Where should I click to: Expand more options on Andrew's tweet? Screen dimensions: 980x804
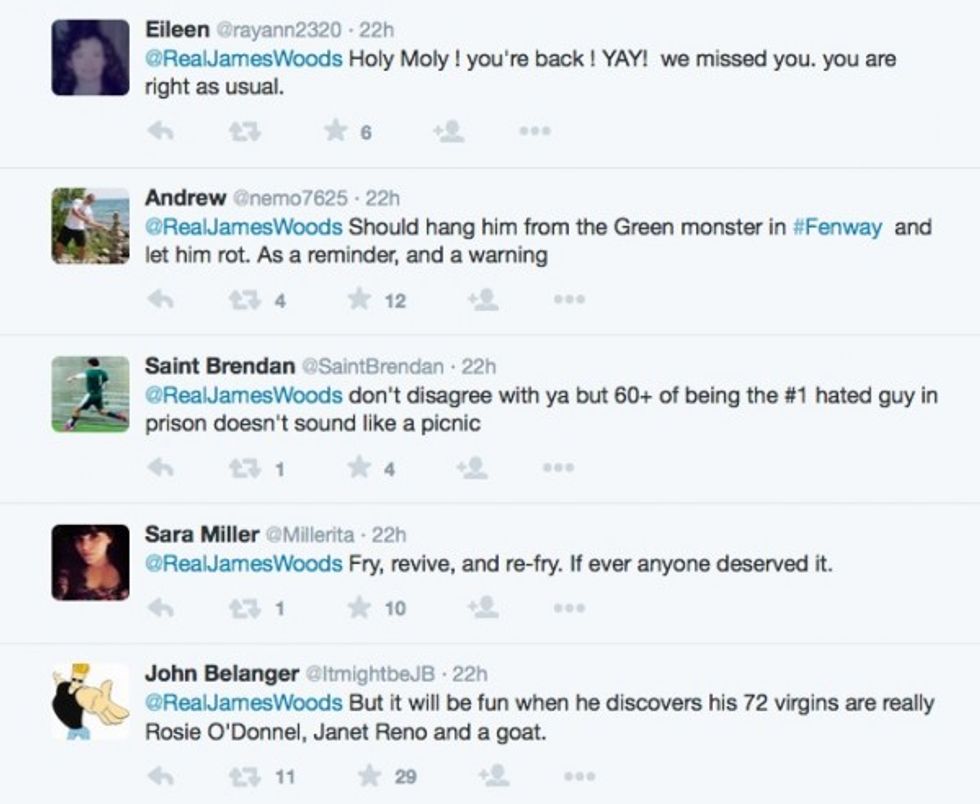point(568,299)
